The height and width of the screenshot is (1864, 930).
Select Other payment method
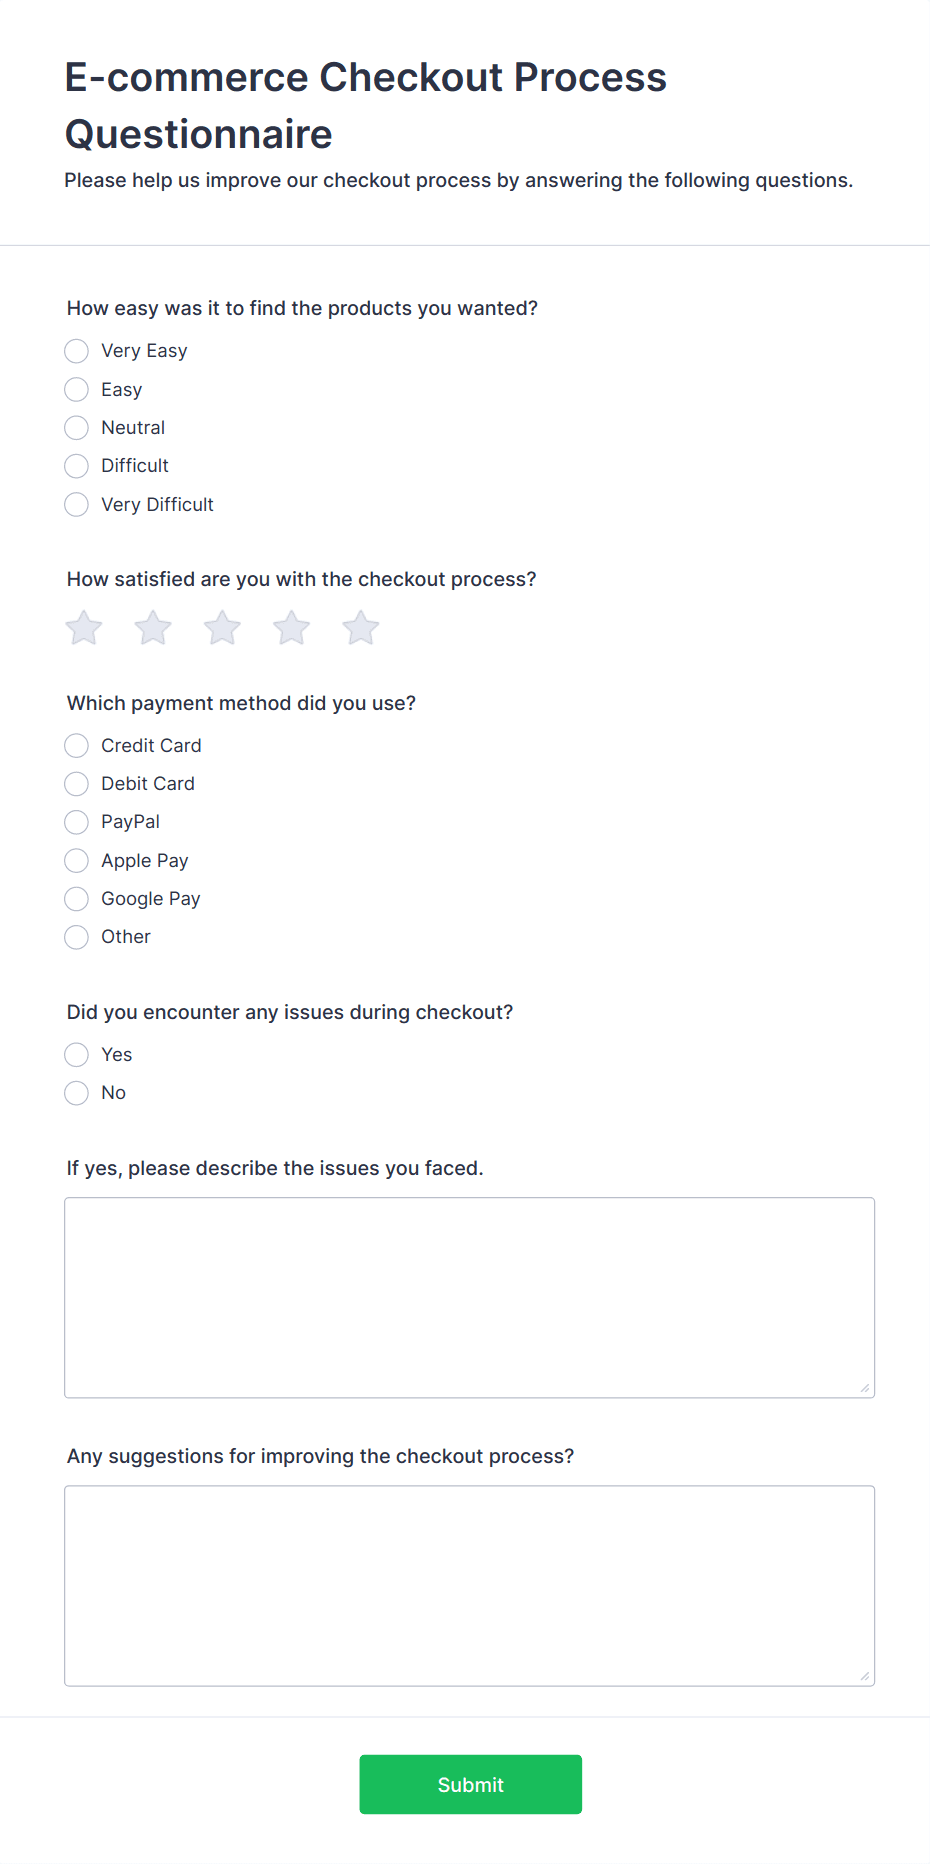[x=77, y=937]
